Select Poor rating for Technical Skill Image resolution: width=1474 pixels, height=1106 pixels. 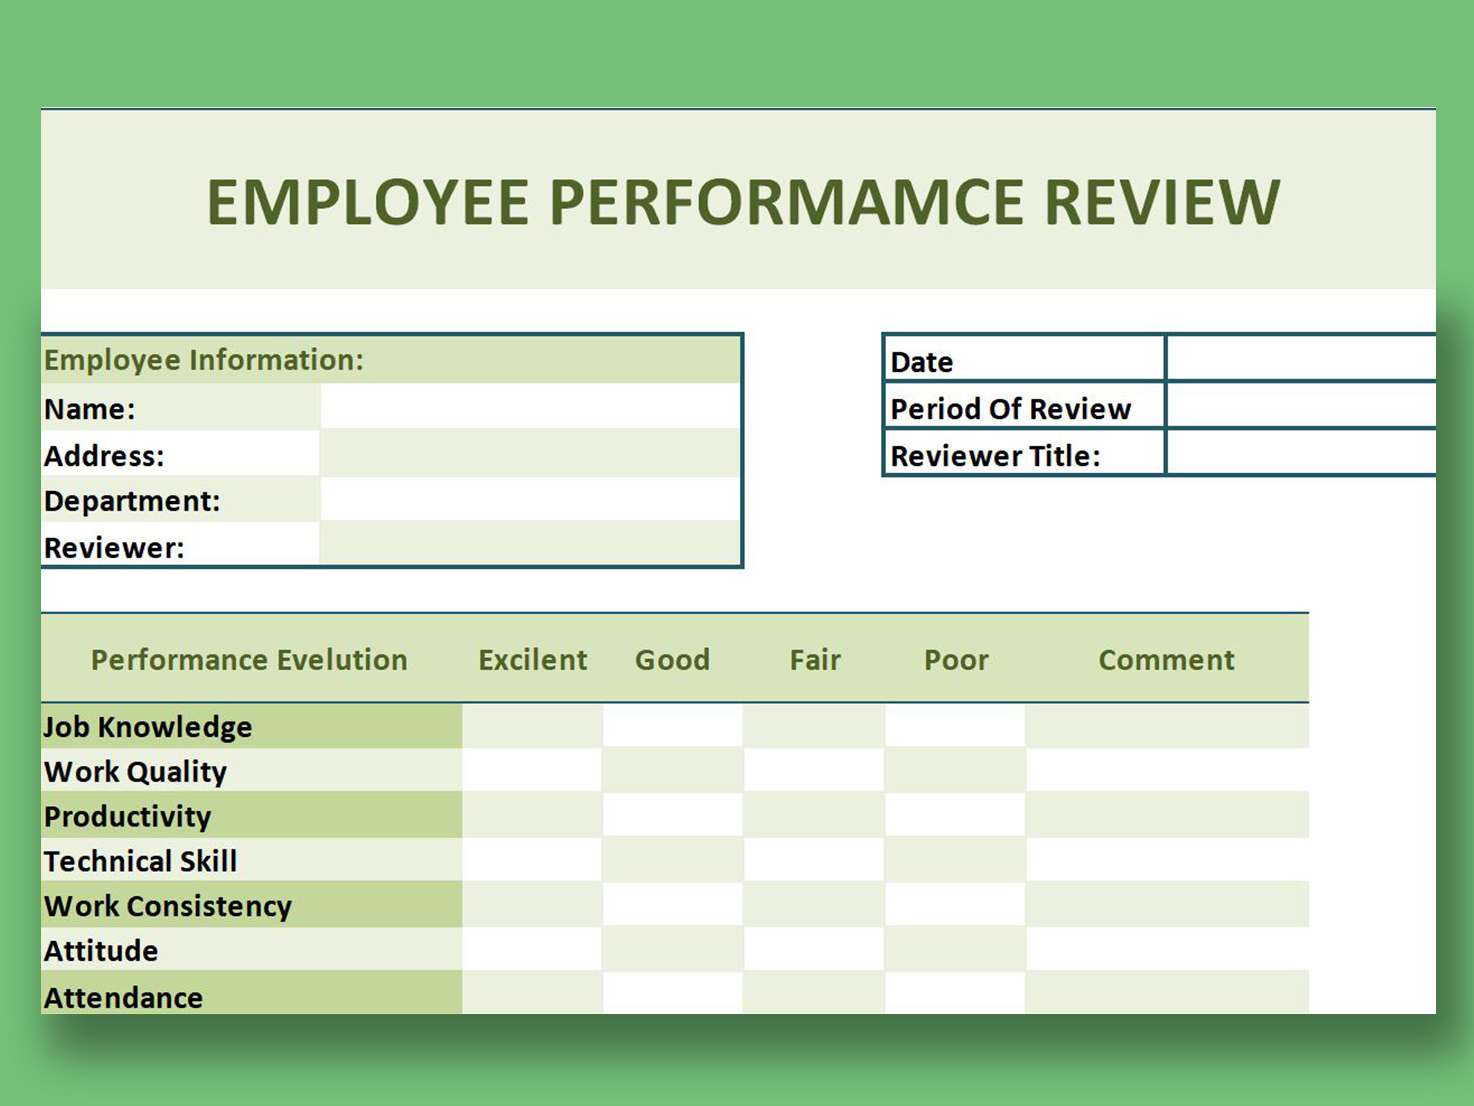[954, 861]
